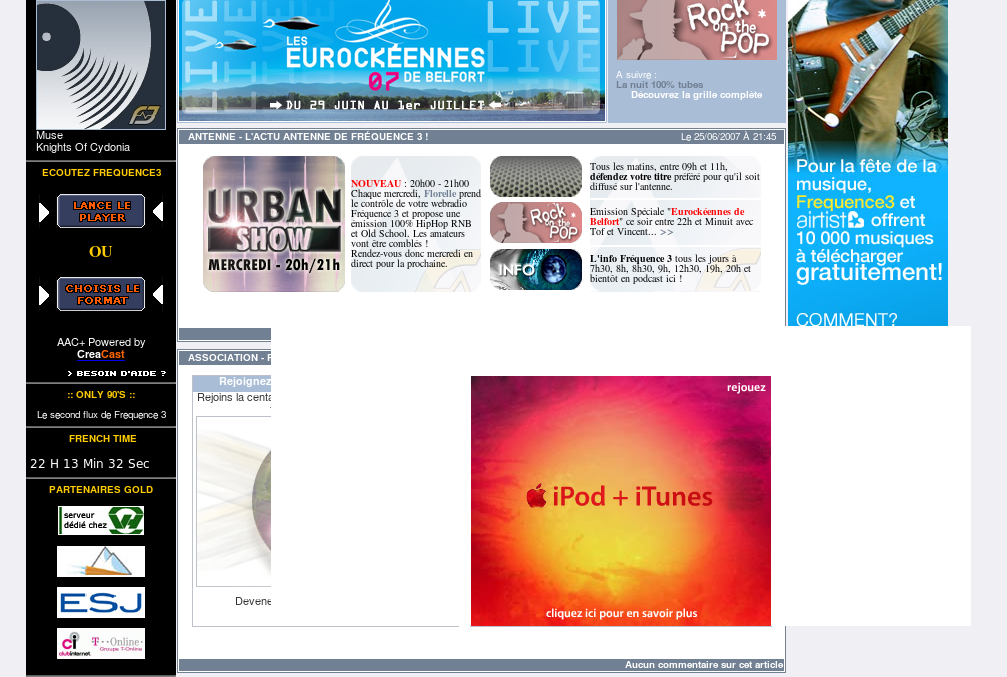The image size is (1007, 677).
Task: Open the Info eye thumbnail
Action: 536,269
